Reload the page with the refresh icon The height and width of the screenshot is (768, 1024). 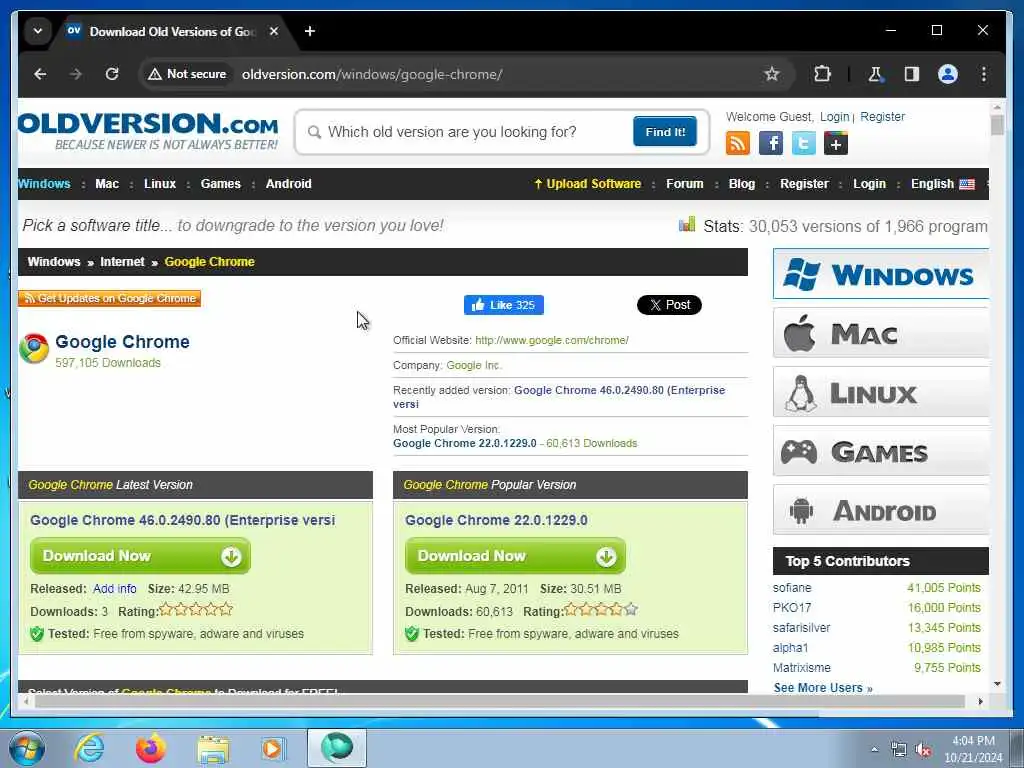(x=112, y=74)
